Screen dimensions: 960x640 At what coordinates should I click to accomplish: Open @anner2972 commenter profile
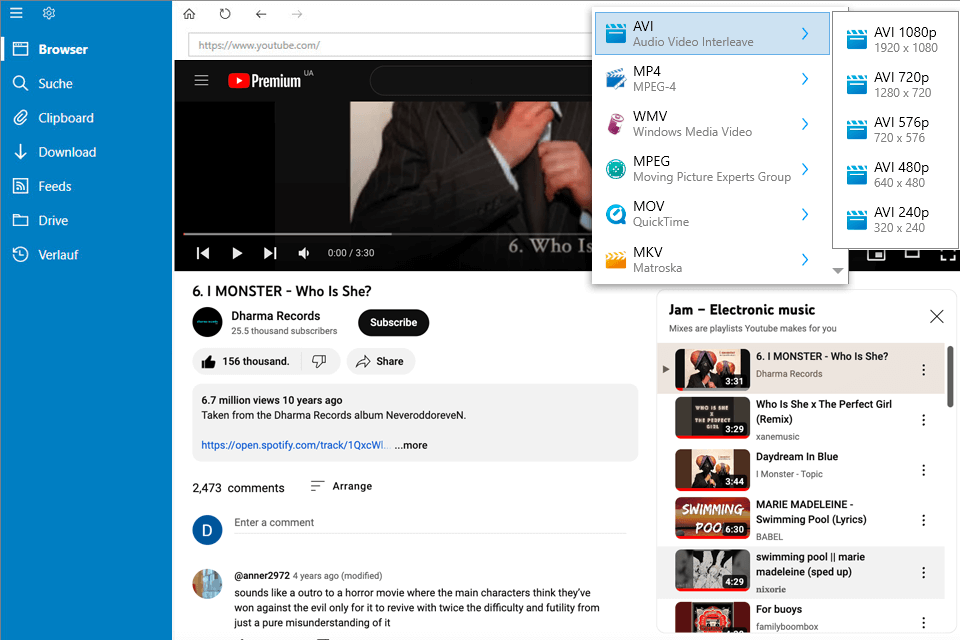[262, 576]
